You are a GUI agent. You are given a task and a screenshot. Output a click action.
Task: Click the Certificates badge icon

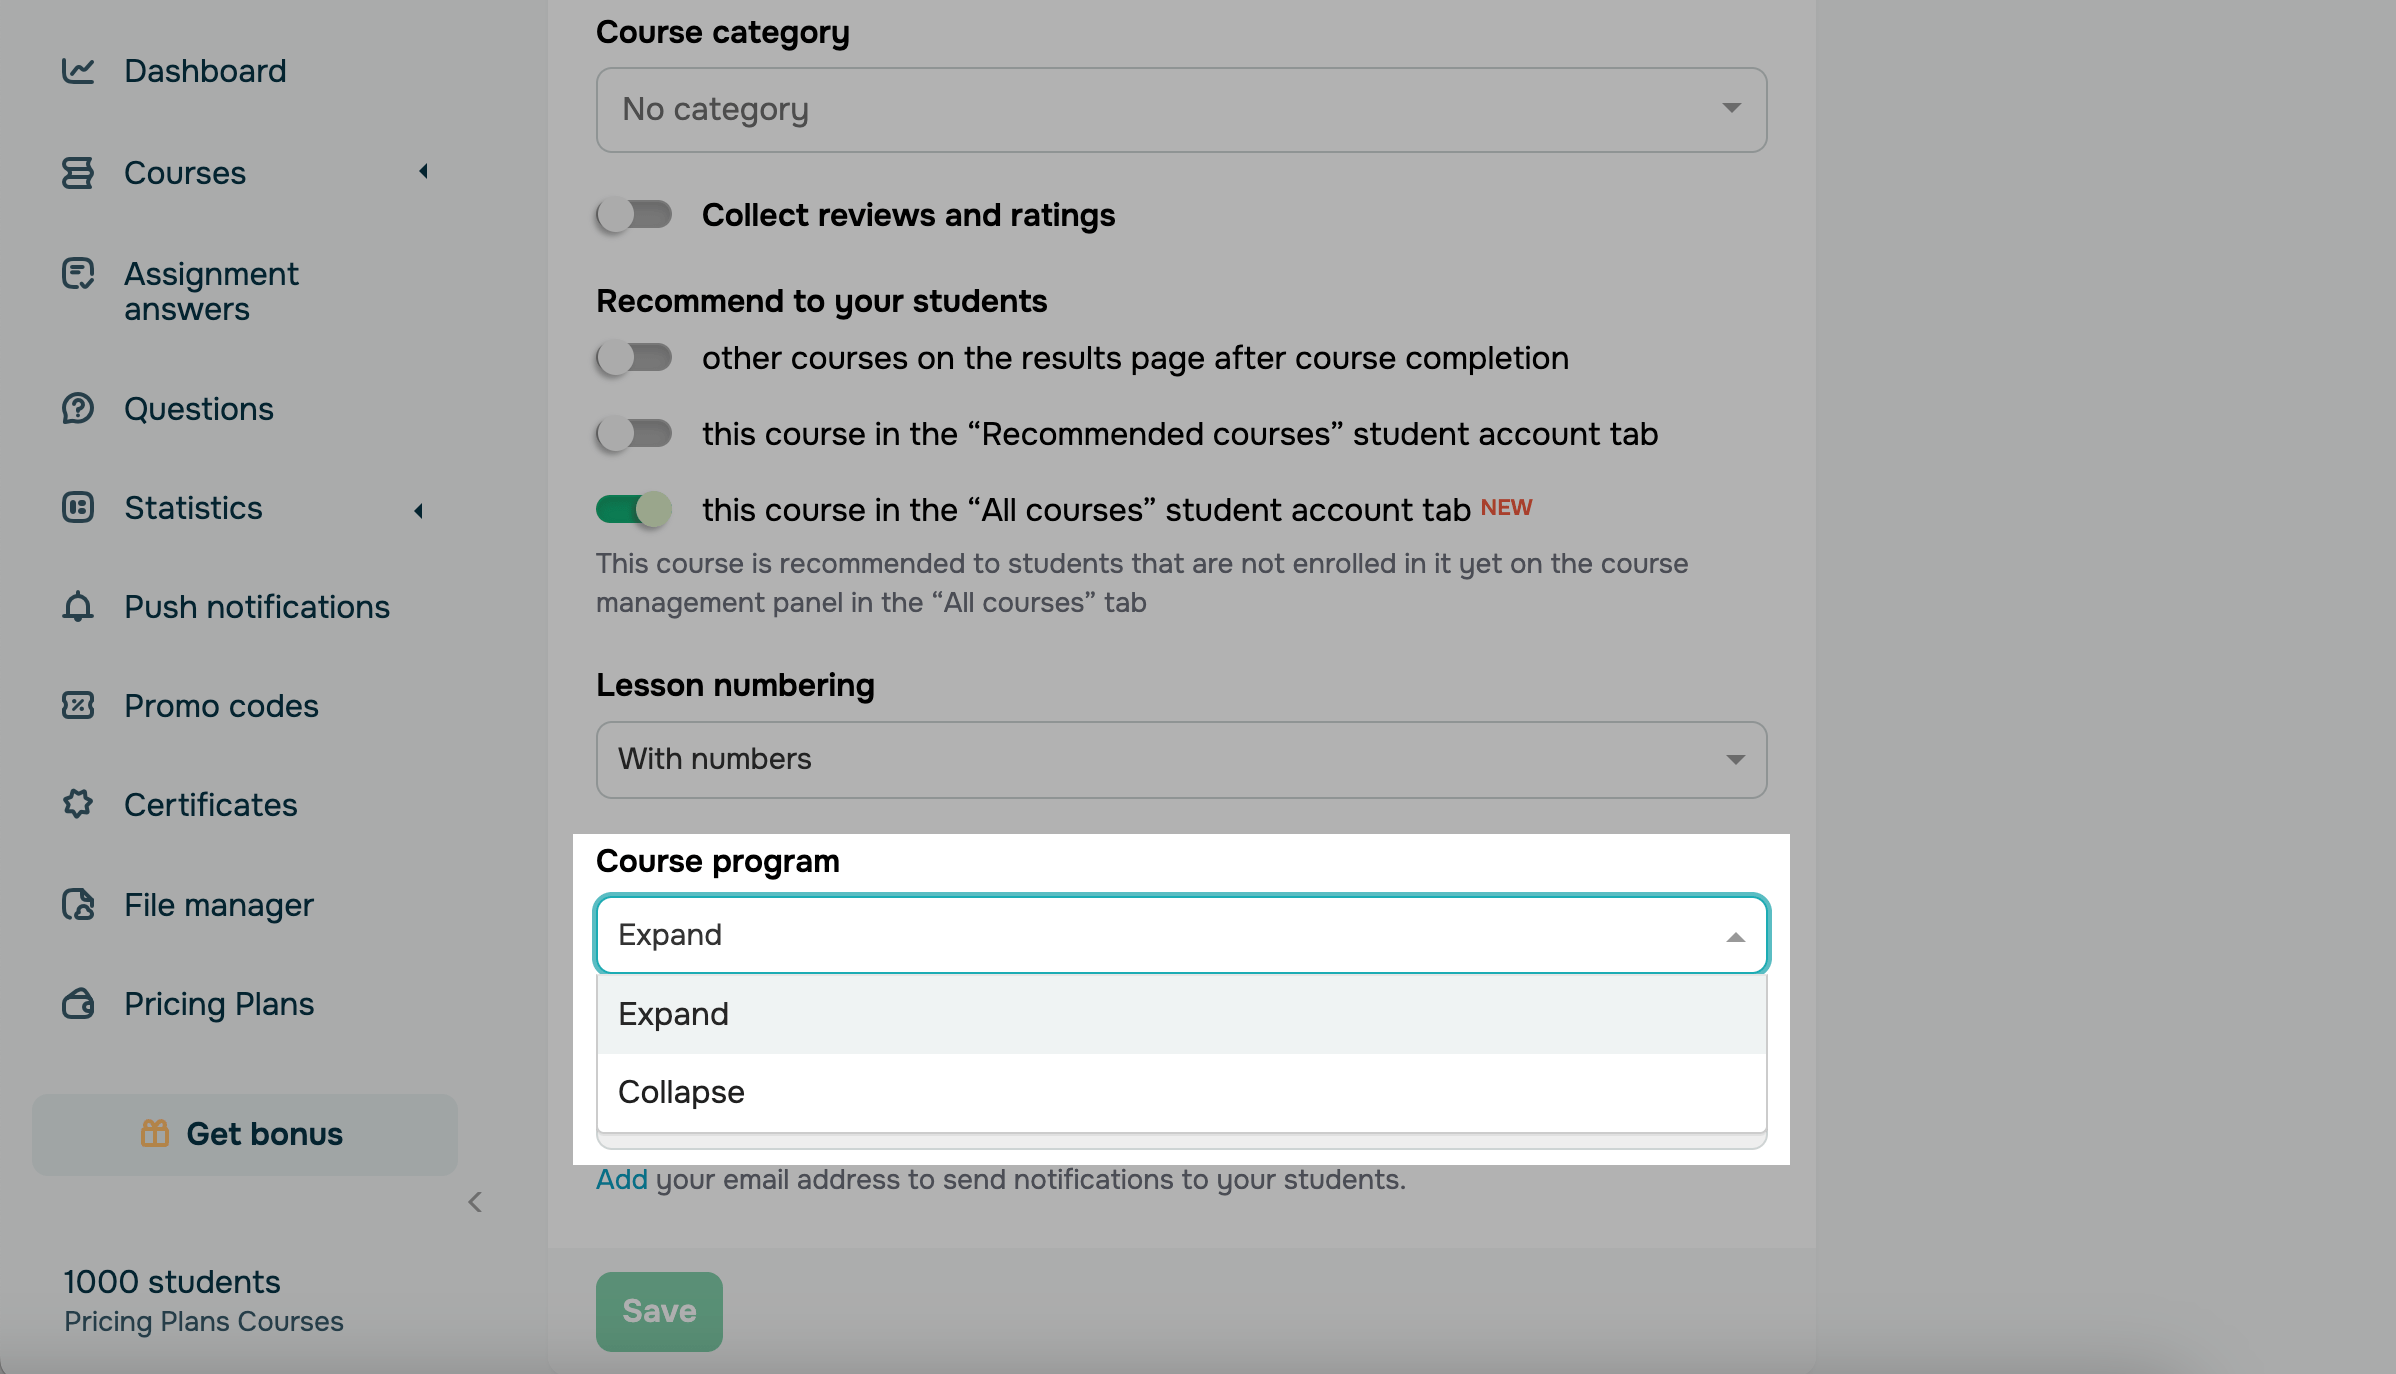[x=78, y=804]
